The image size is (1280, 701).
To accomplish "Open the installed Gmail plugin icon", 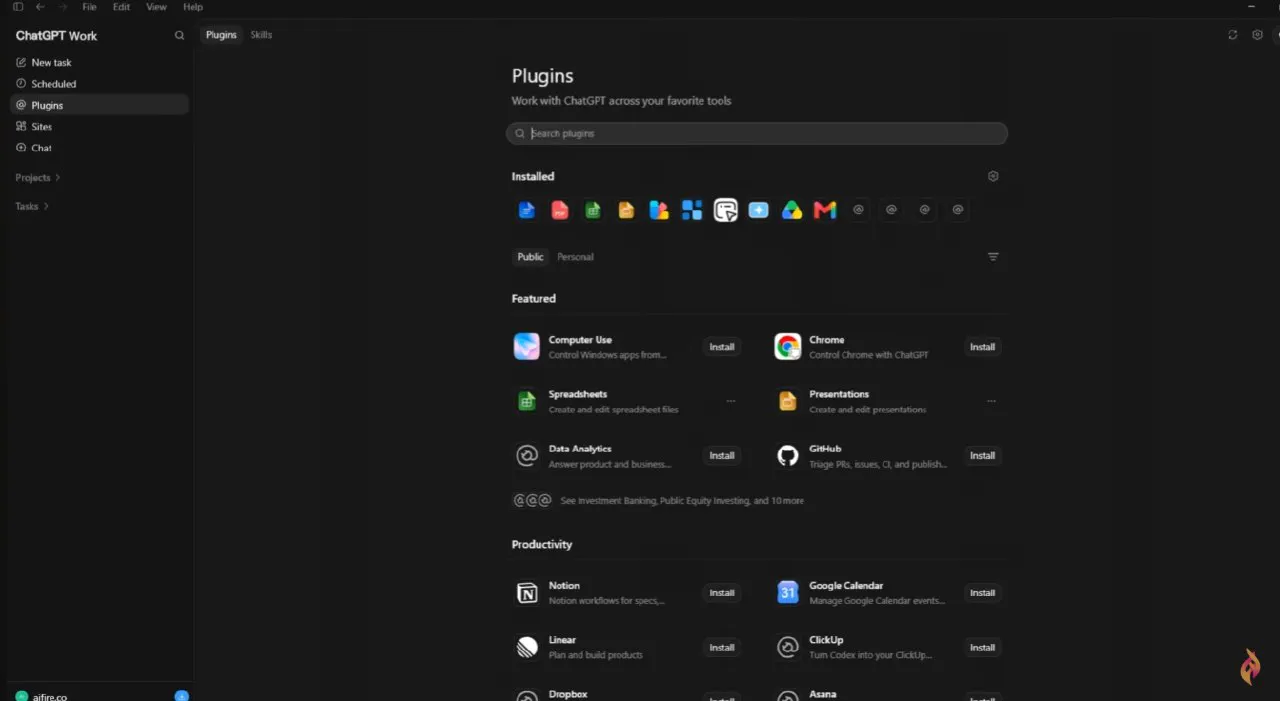I will [x=825, y=210].
